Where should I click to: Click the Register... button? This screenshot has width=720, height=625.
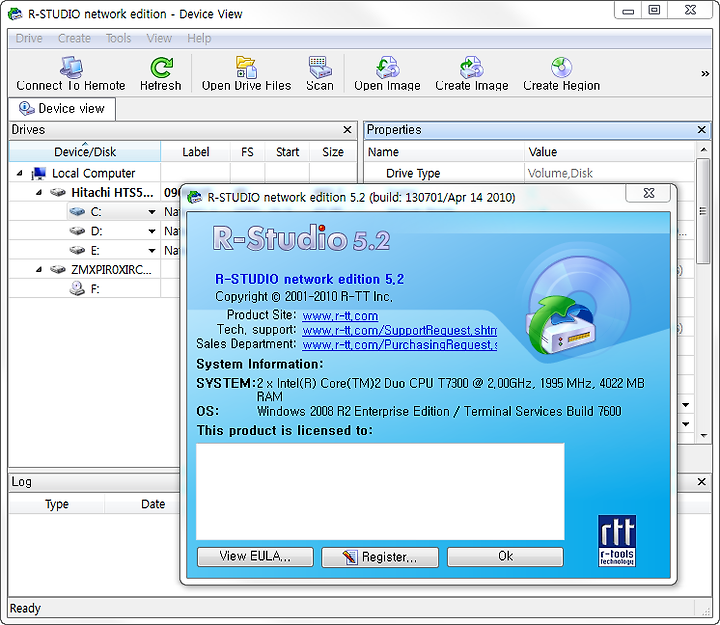pos(380,557)
